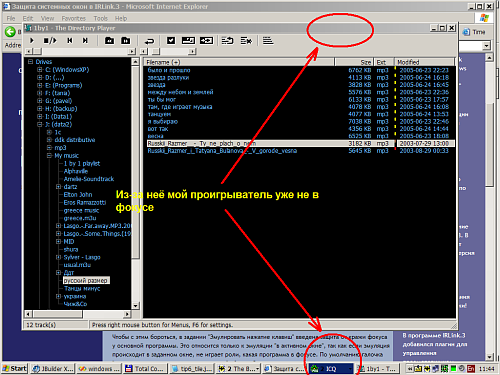Open Tools menu in Internet Explorer

(100, 18)
